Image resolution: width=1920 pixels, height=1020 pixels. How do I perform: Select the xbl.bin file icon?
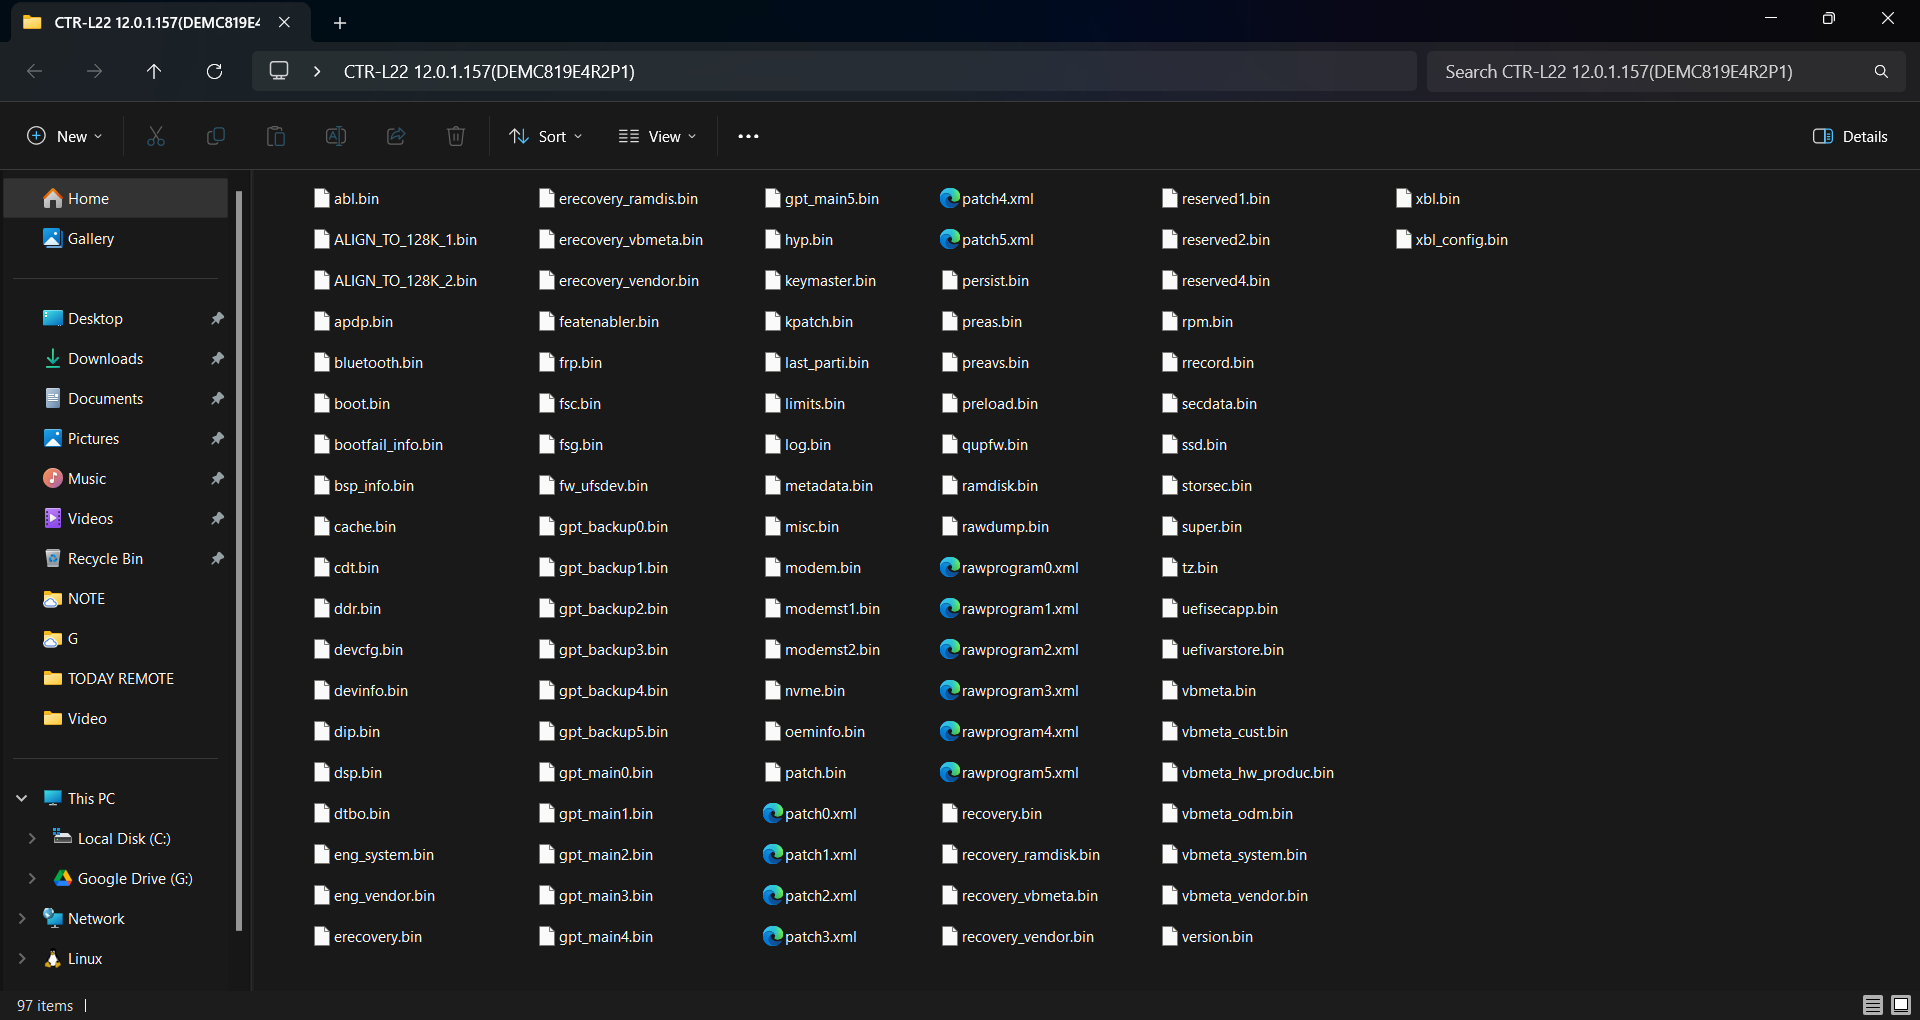click(1404, 198)
